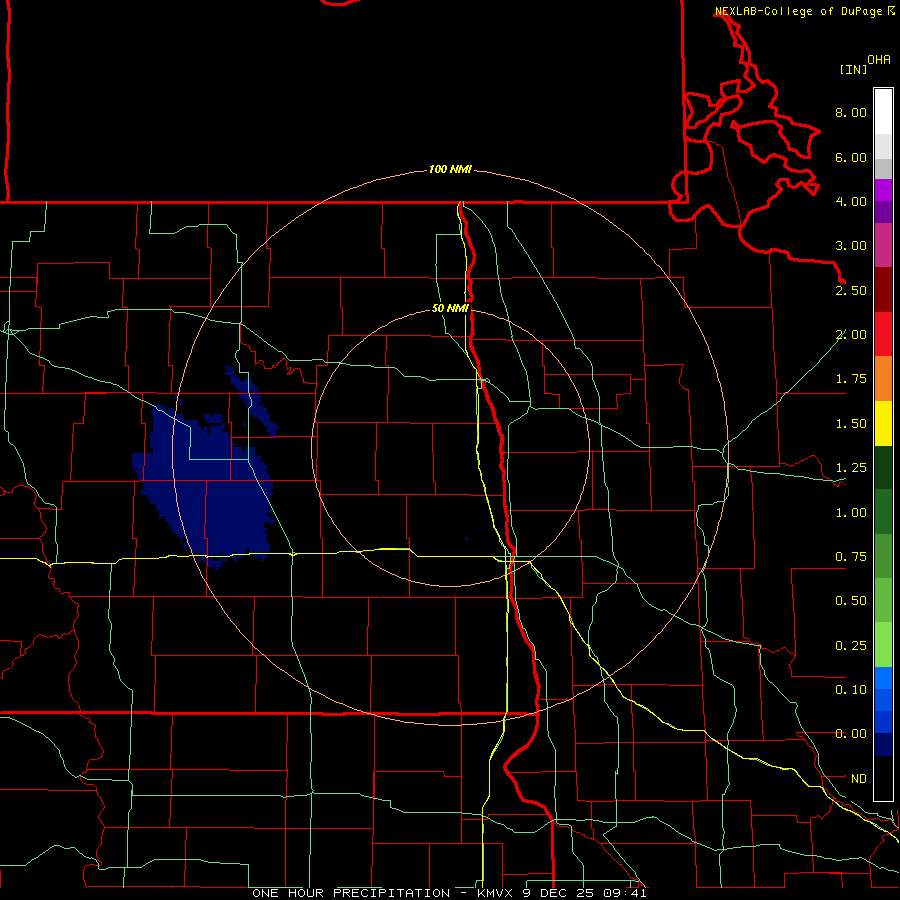Select the 0.75 legend value
900x900 pixels.
851,557
